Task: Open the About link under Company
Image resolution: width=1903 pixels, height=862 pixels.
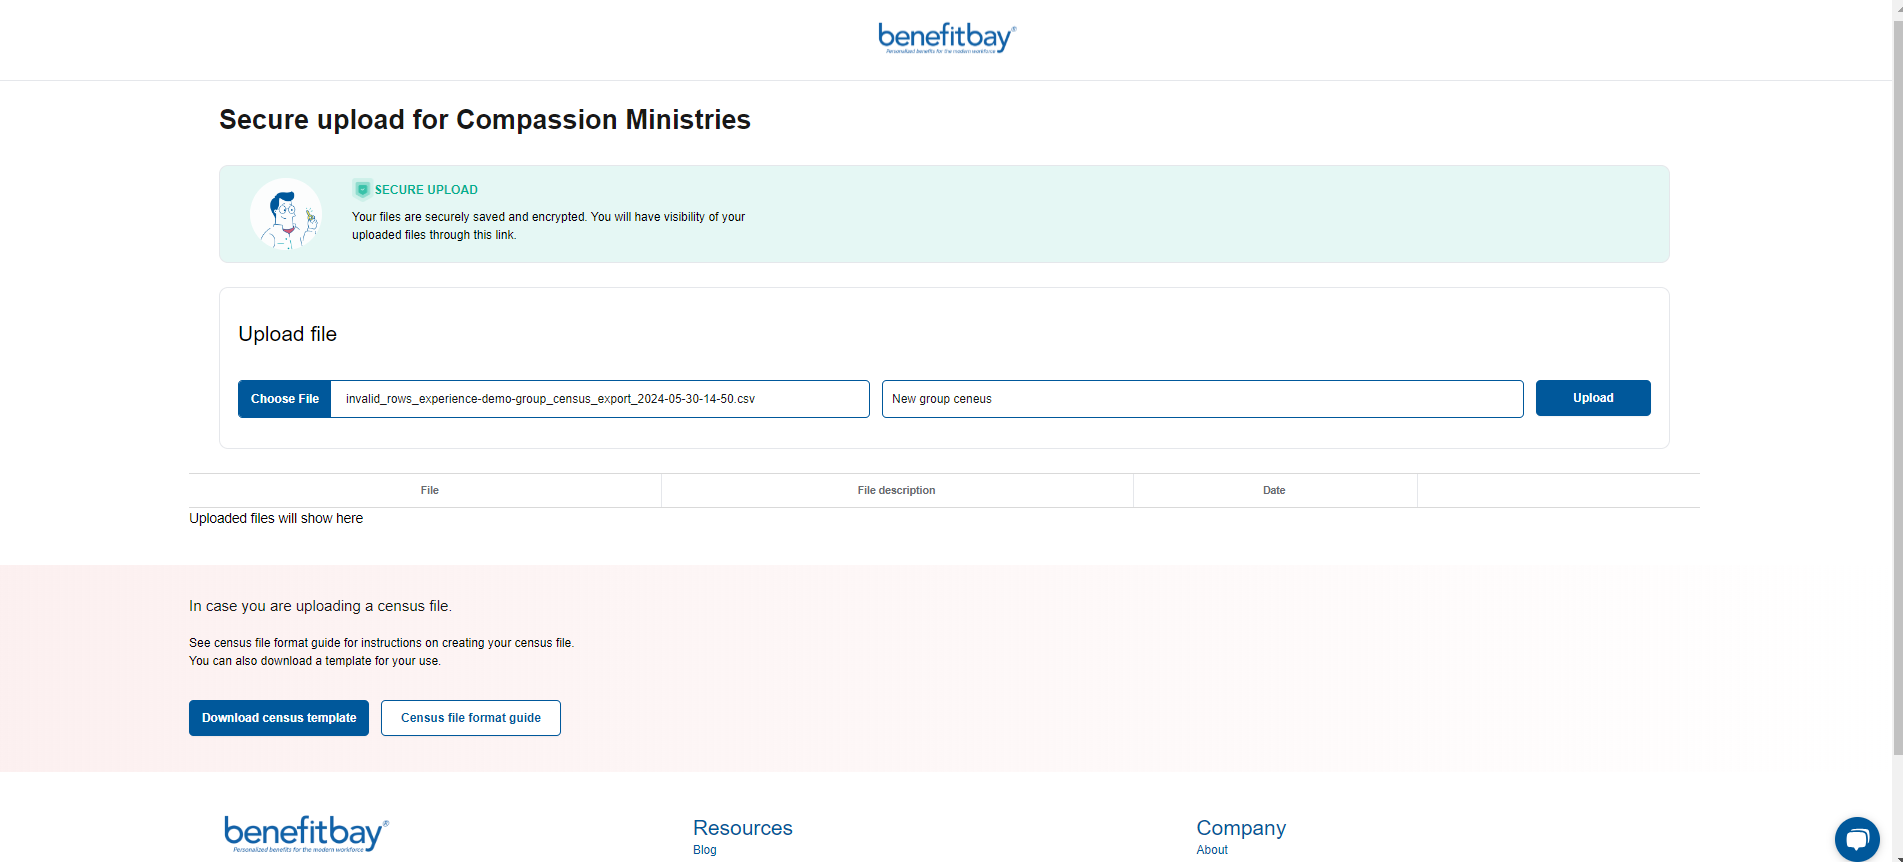Action: pyautogui.click(x=1212, y=850)
